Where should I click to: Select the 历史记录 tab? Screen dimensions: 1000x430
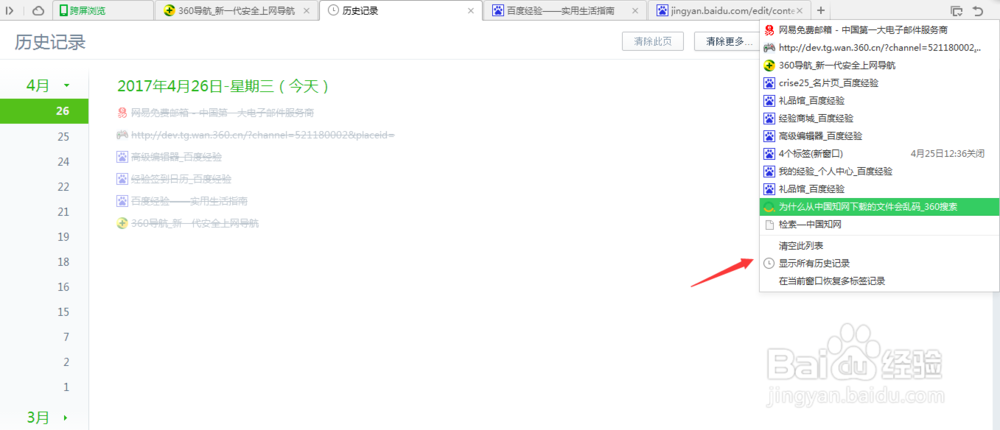click(x=400, y=11)
